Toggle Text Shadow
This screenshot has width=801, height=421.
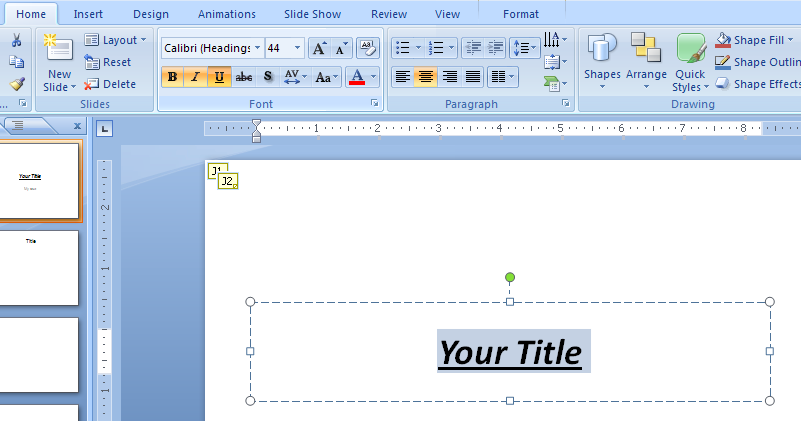point(268,77)
